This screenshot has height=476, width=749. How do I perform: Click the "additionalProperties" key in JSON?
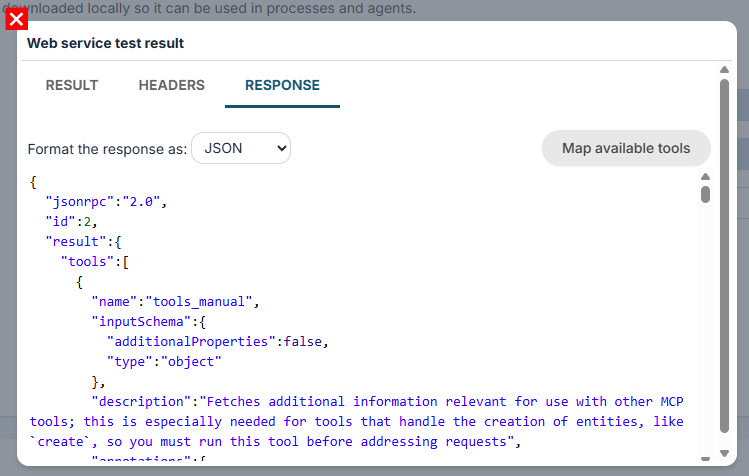pos(191,342)
